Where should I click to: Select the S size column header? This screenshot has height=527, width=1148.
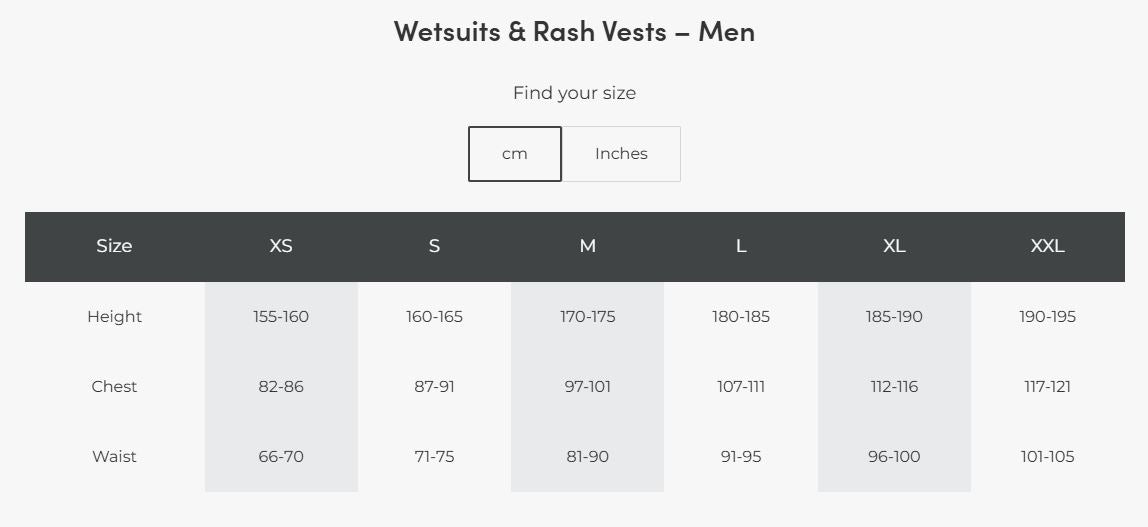click(434, 246)
